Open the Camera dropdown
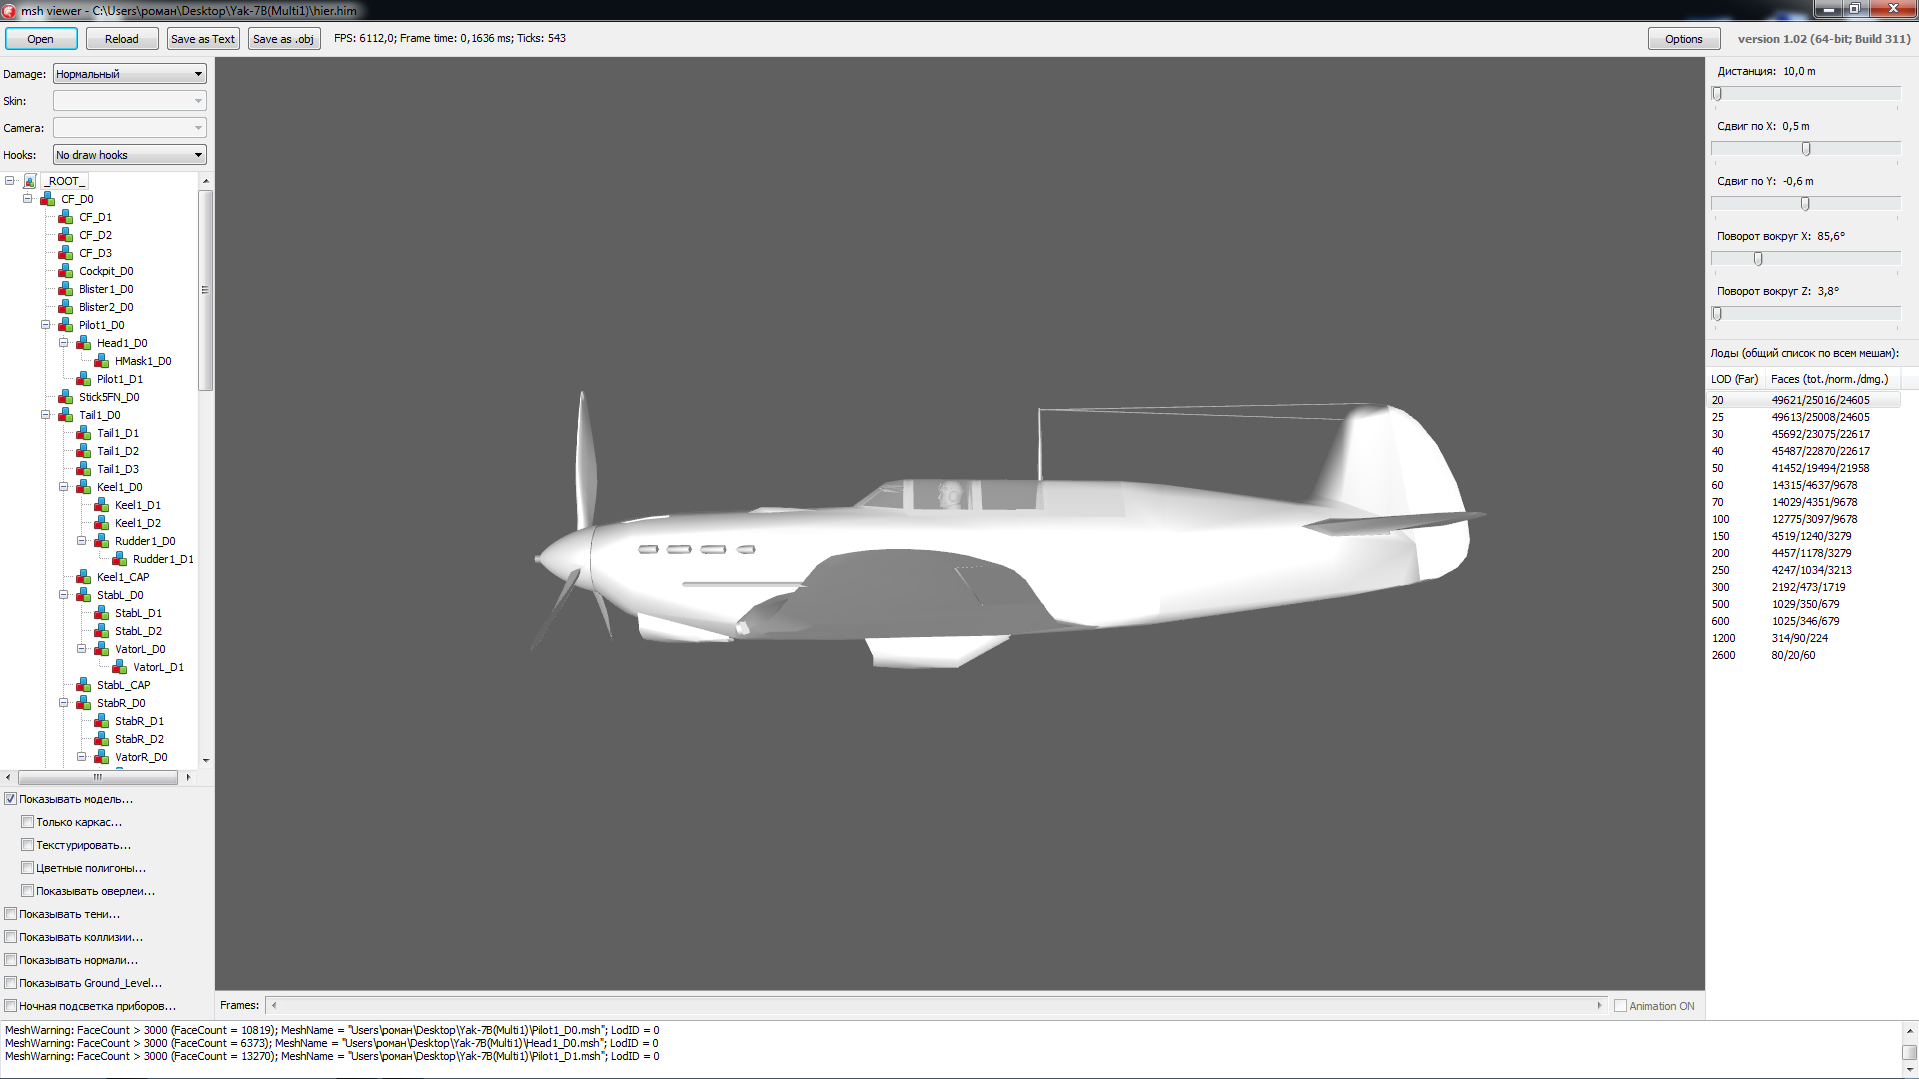This screenshot has width=1919, height=1079. tap(130, 128)
